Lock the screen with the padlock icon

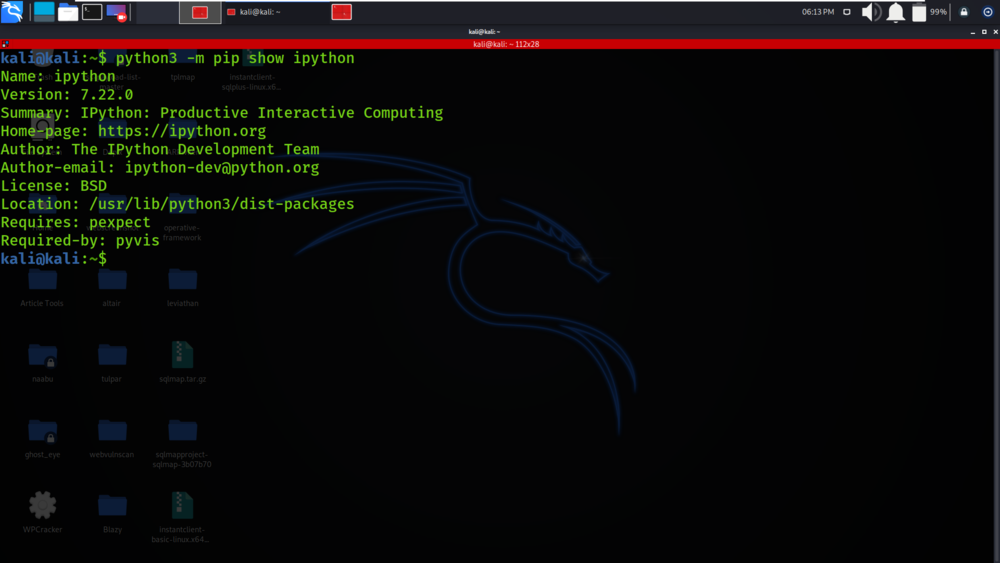pos(964,12)
